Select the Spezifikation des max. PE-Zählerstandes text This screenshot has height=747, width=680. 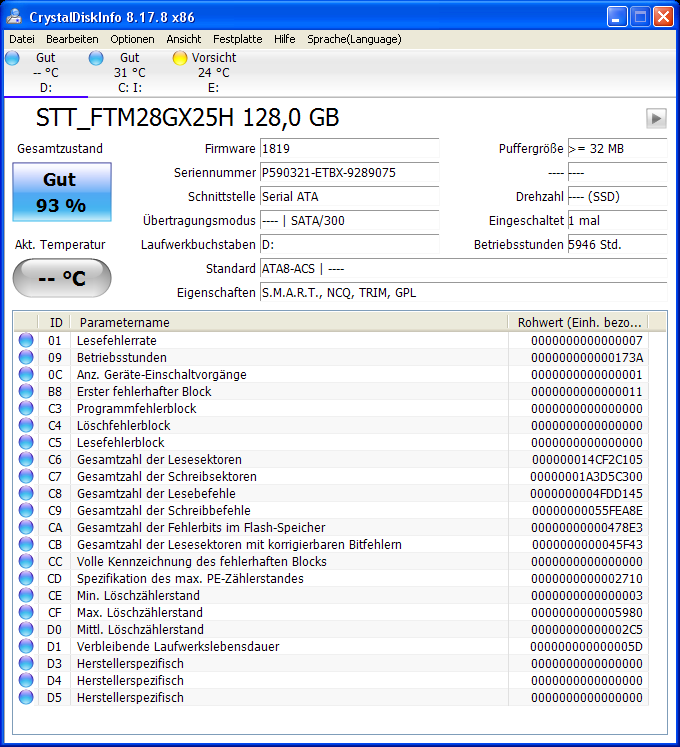pyautogui.click(x=190, y=578)
